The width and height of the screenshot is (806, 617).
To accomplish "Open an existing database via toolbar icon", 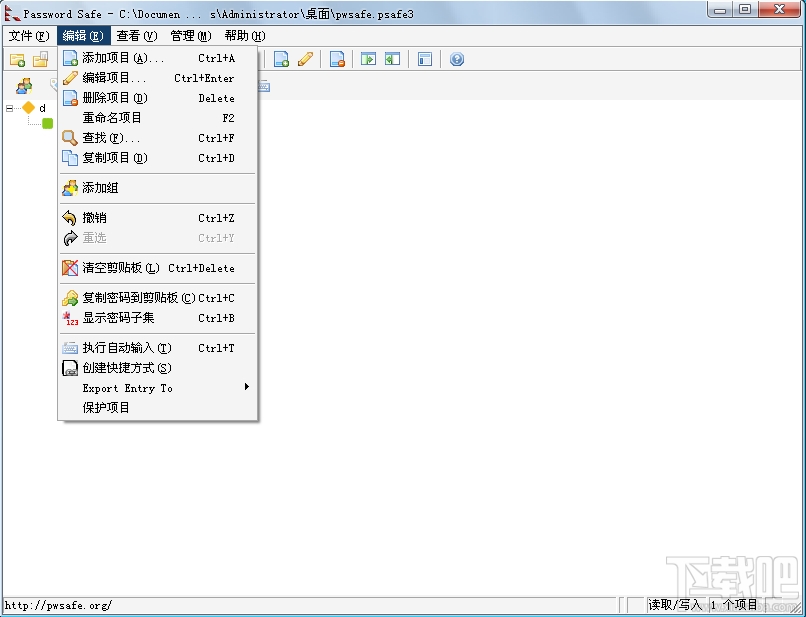I will [40, 59].
